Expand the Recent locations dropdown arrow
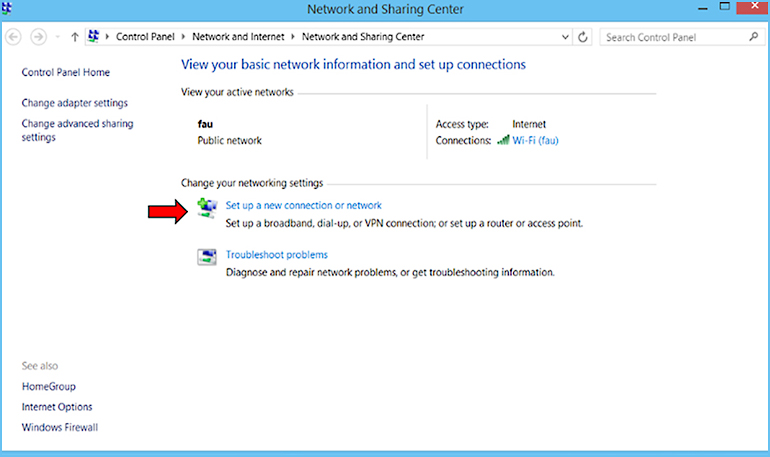This screenshot has width=770, height=457. click(57, 37)
